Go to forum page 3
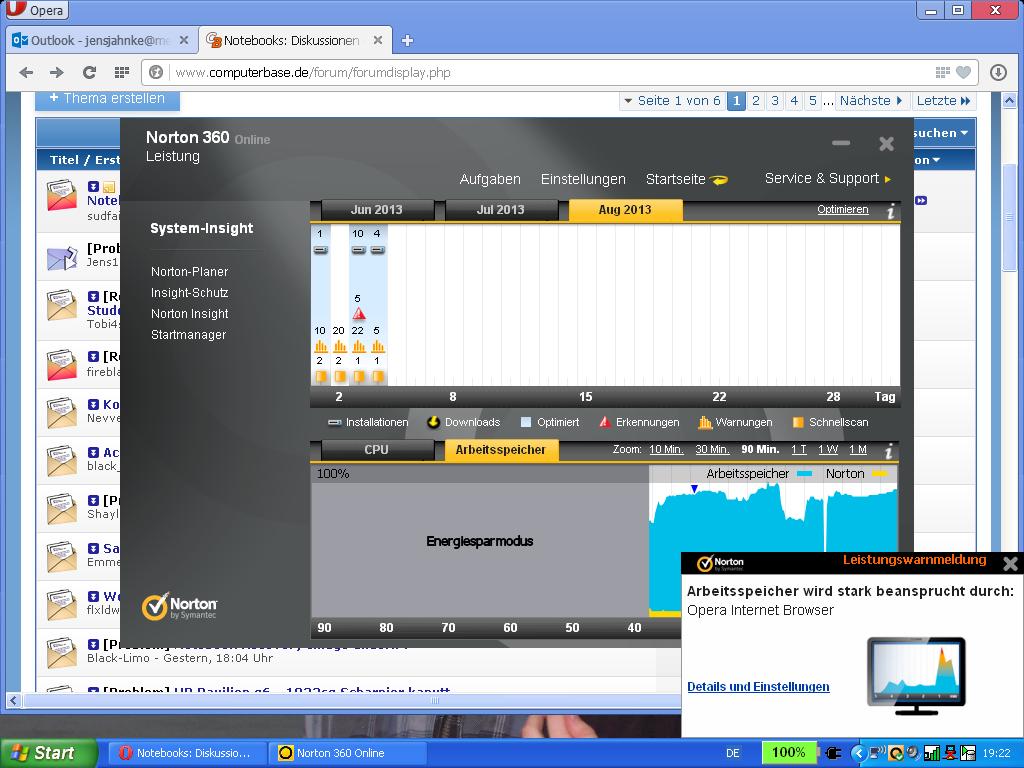 coord(775,101)
